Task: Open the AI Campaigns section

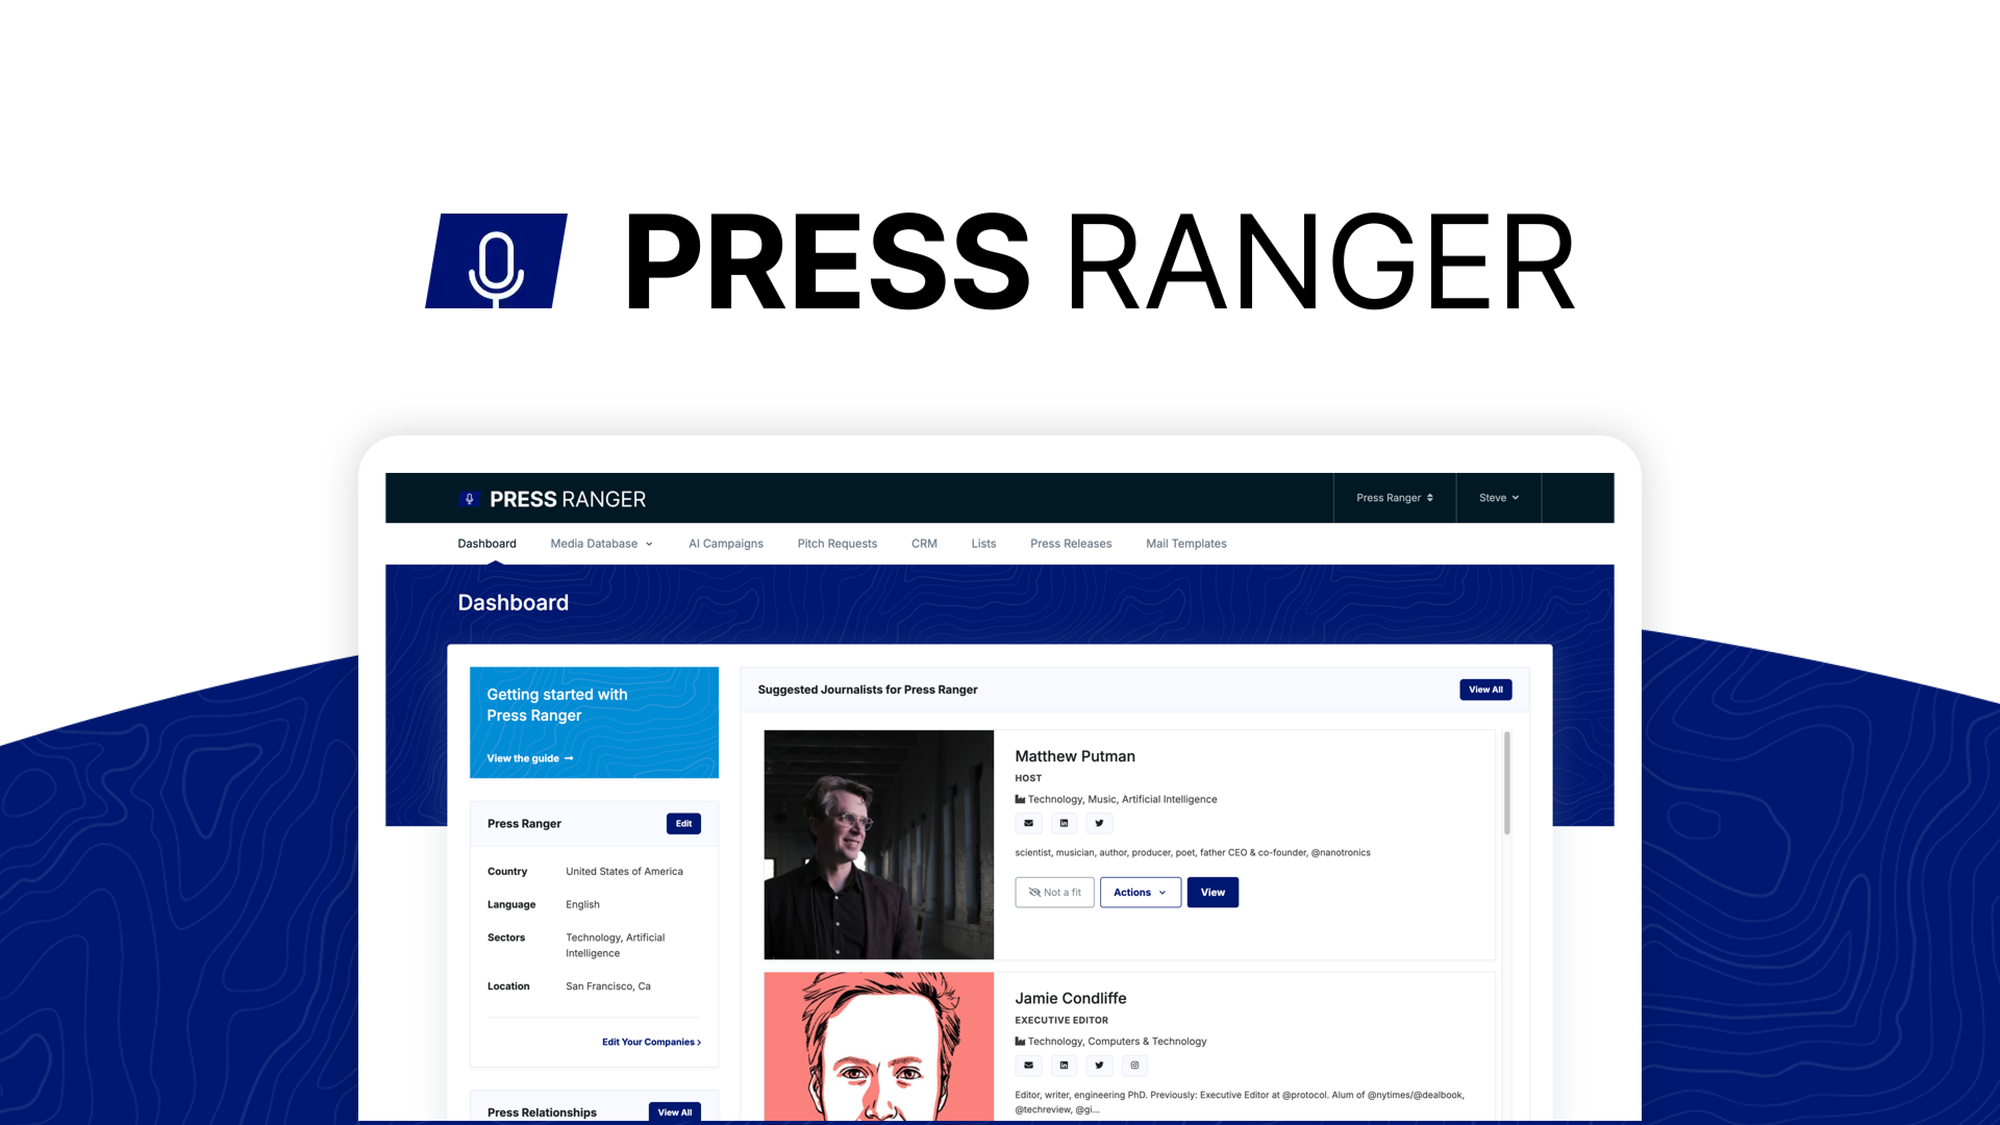Action: (x=725, y=543)
